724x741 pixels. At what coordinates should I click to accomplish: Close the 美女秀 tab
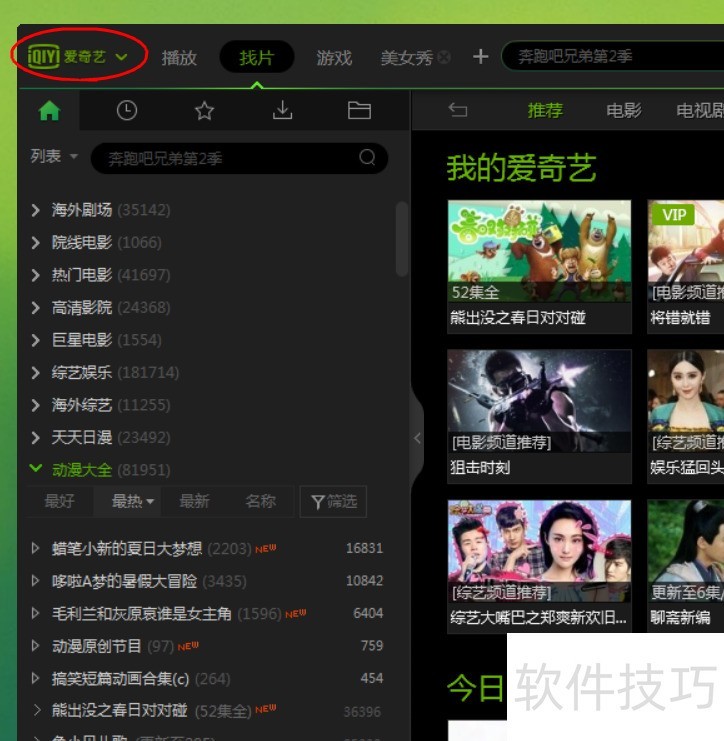[x=444, y=58]
